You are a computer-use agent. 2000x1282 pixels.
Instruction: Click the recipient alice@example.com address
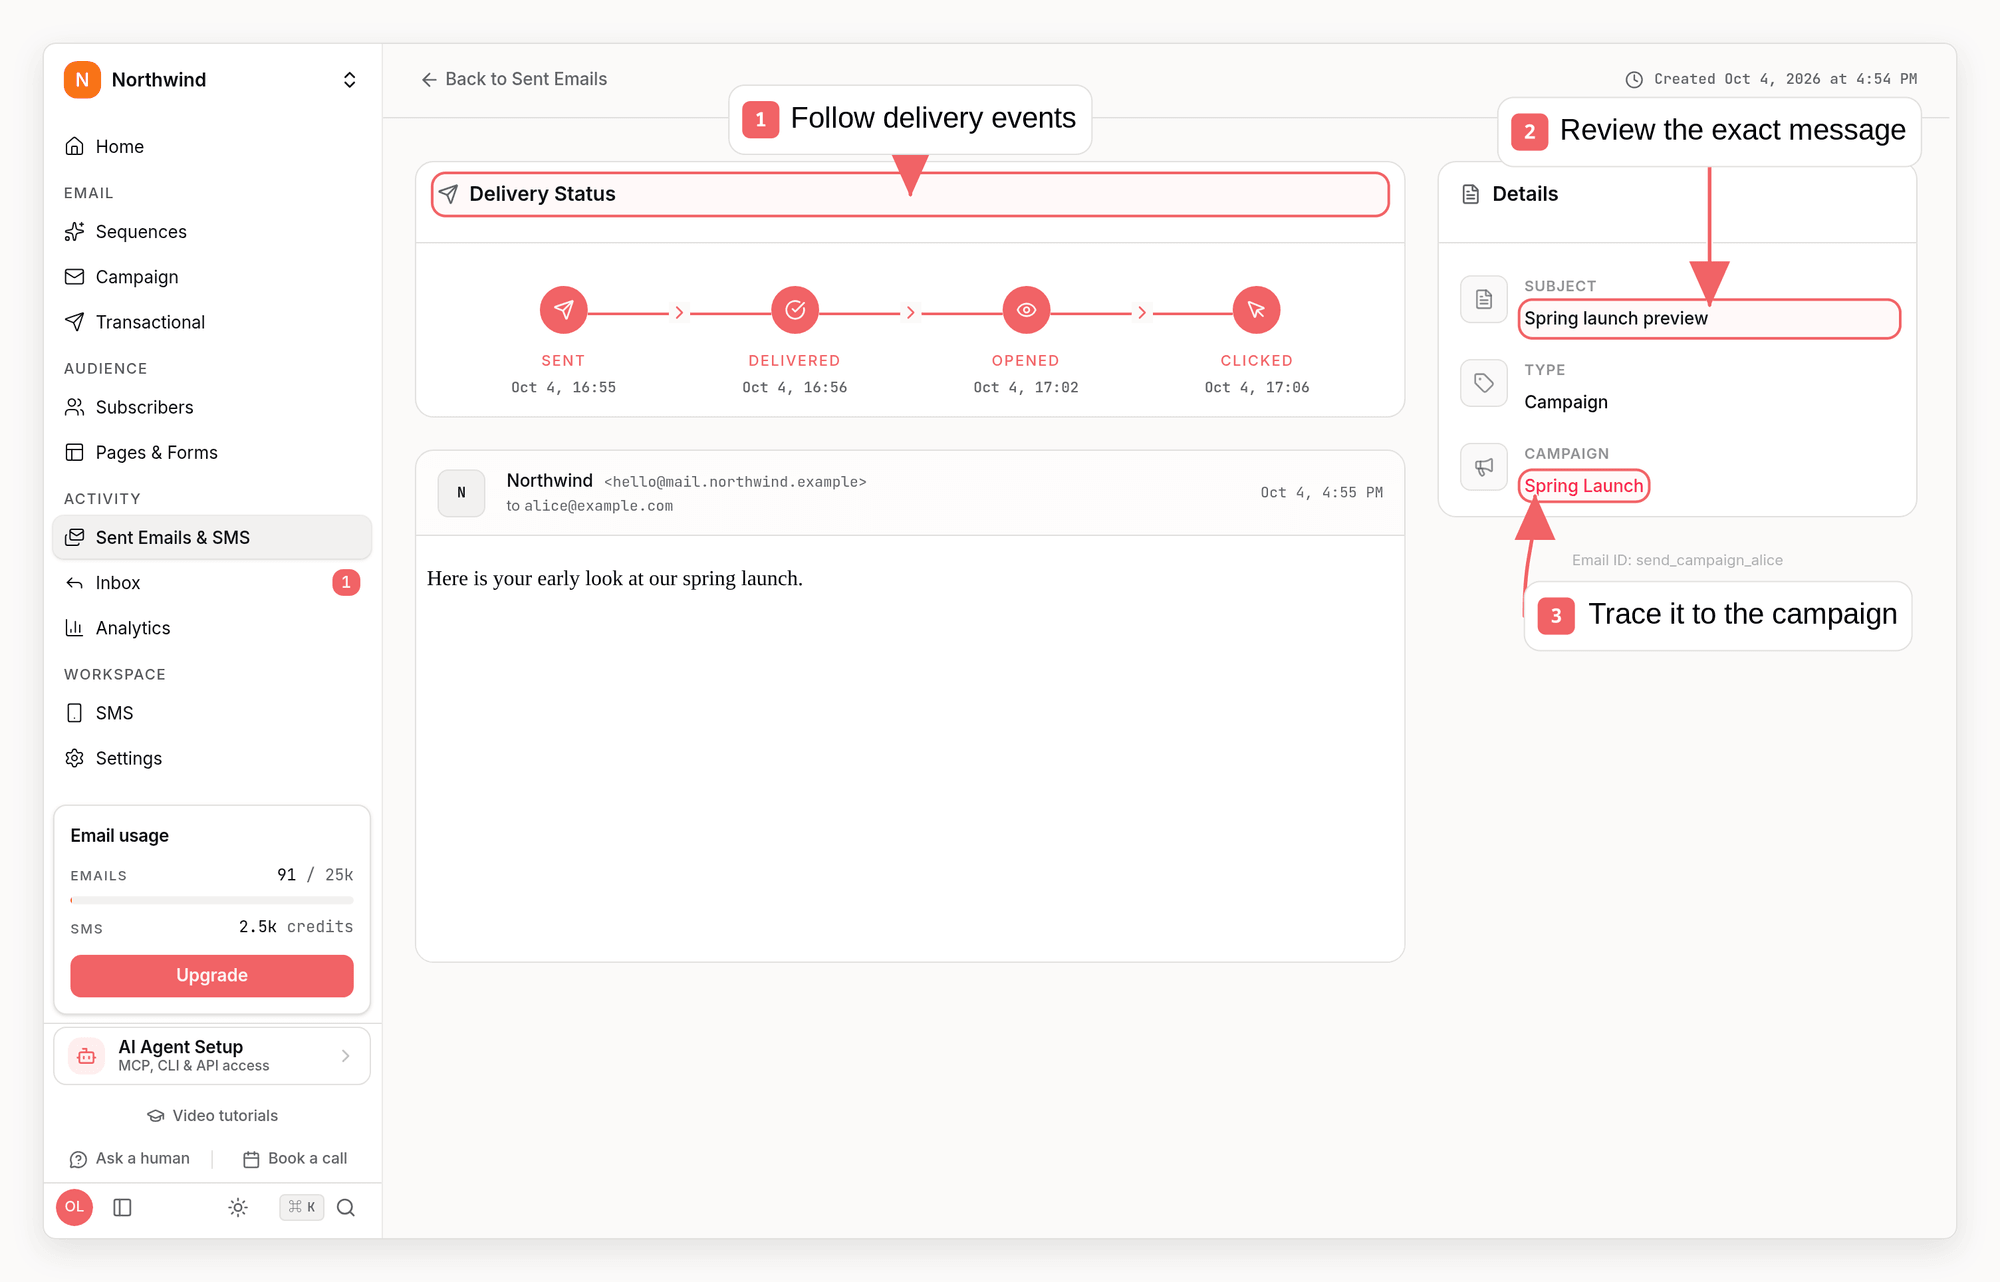pyautogui.click(x=598, y=506)
